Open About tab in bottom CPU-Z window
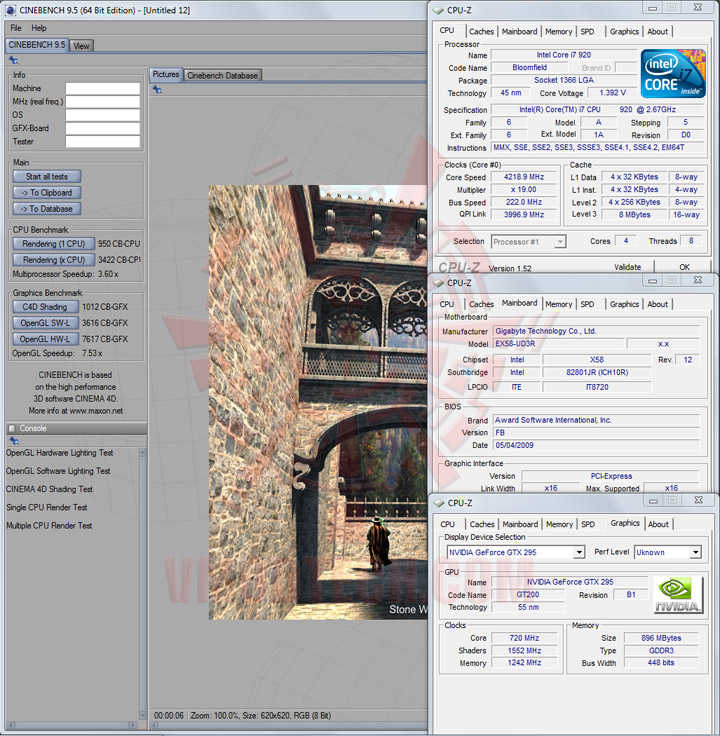 pos(658,524)
